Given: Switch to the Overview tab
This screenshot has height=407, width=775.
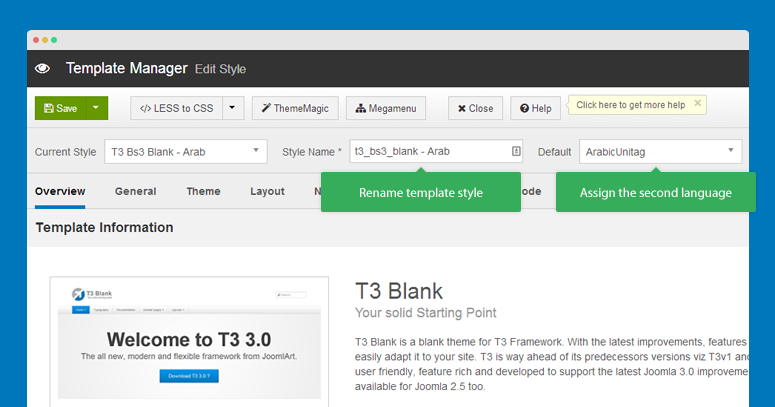Looking at the screenshot, I should [x=60, y=191].
